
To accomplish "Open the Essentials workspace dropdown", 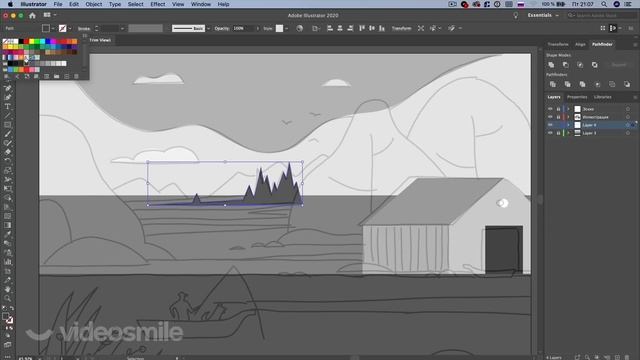I will click(x=543, y=16).
